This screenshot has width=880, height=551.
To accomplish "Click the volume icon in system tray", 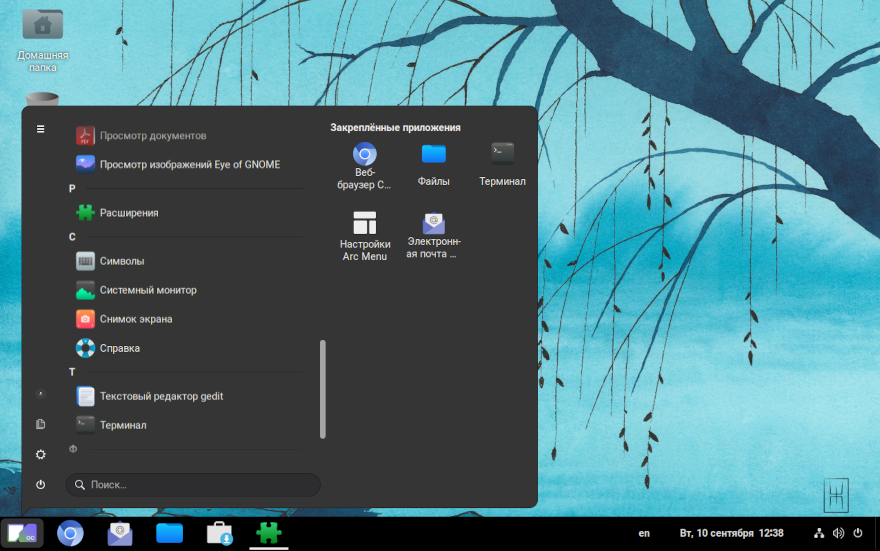I will [838, 533].
